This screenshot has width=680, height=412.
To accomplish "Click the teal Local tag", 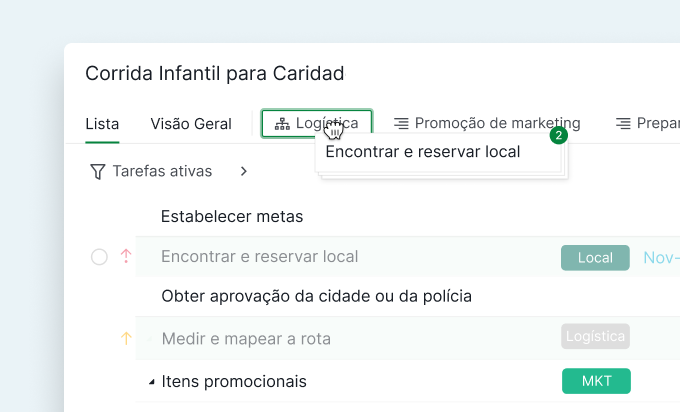I will [595, 258].
